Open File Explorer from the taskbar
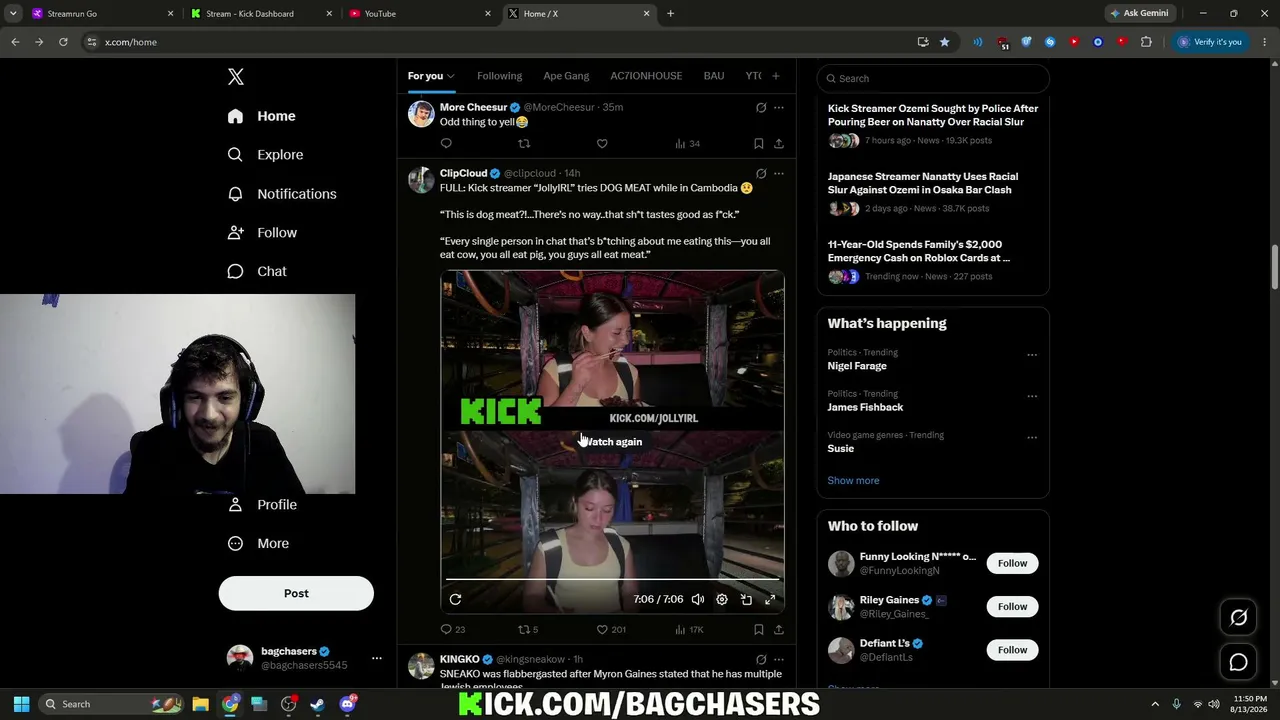This screenshot has width=1280, height=720. 200,704
